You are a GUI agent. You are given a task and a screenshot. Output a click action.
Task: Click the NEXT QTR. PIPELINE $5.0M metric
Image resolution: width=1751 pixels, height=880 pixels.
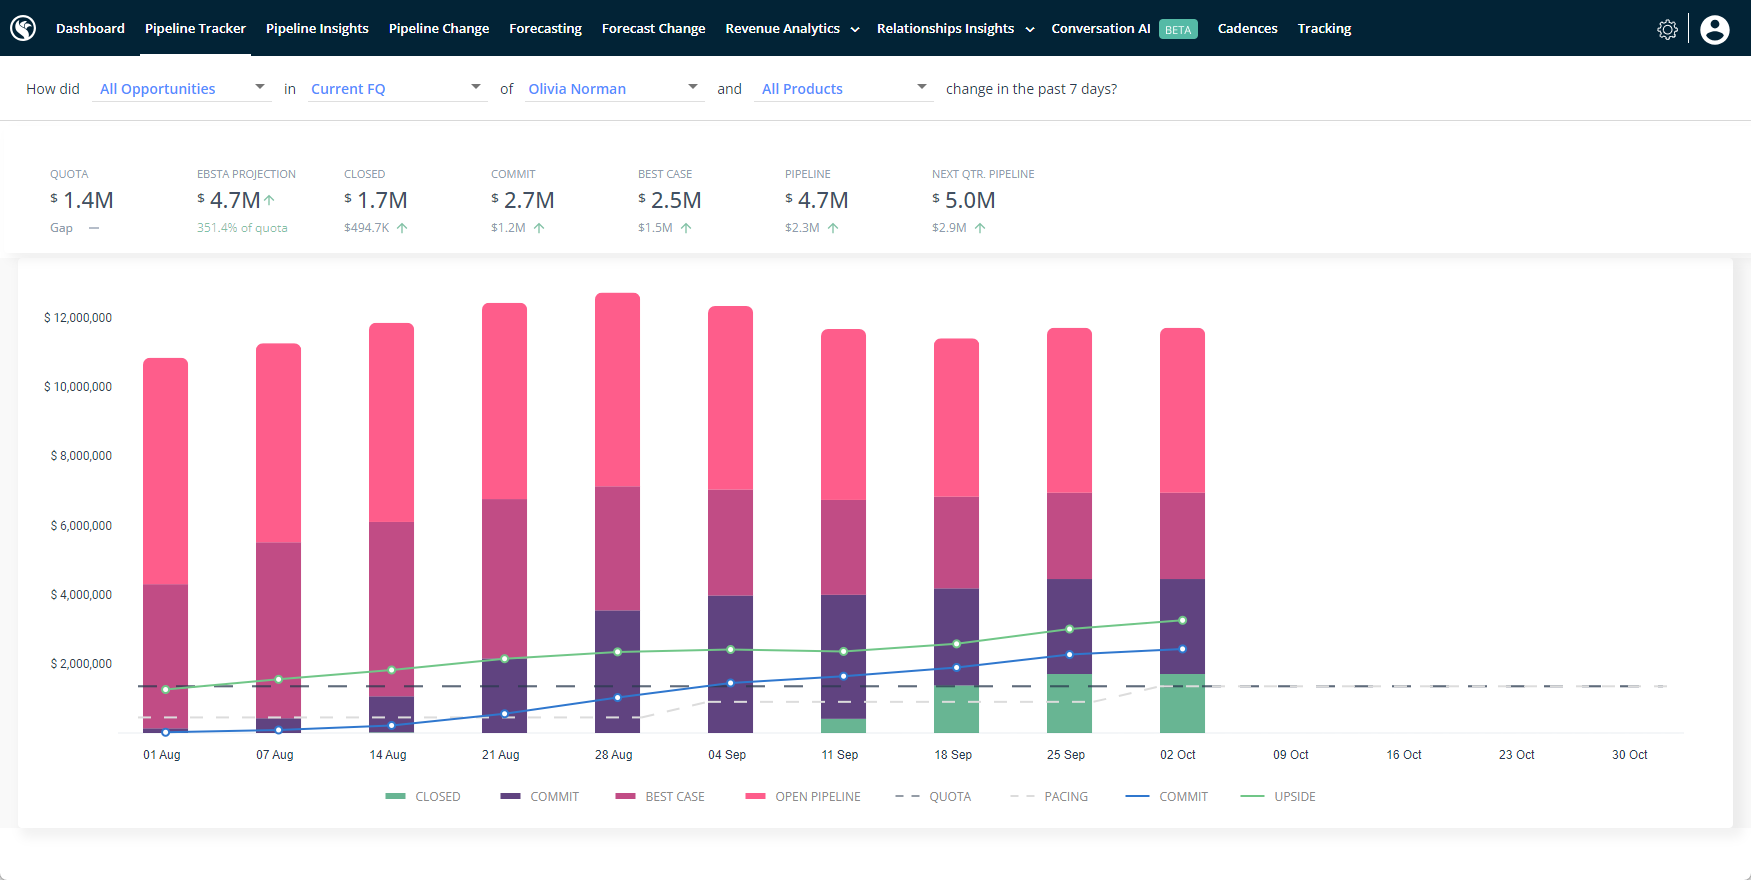964,200
